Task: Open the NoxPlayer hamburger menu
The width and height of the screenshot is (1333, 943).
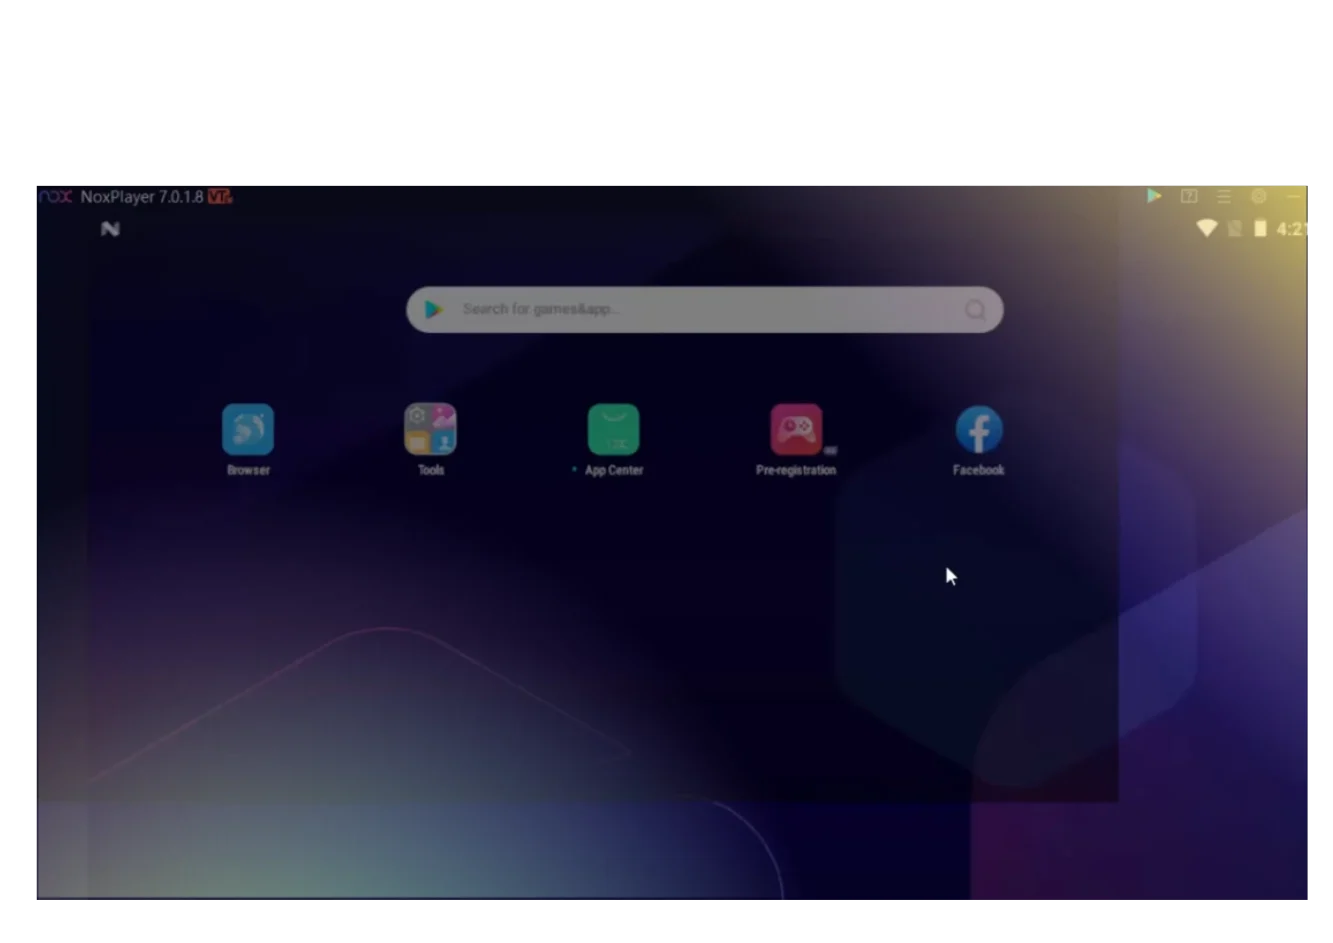Action: (1224, 196)
